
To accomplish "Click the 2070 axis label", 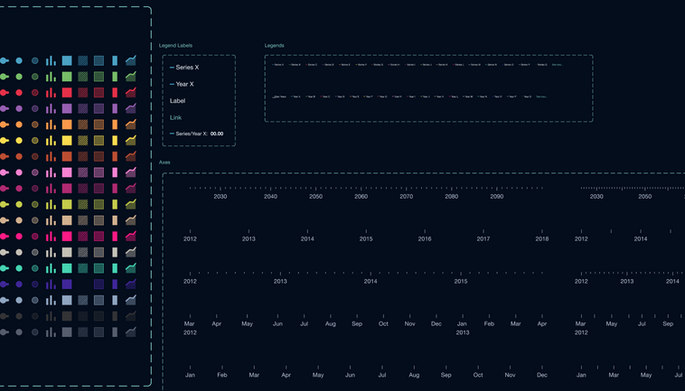I will click(406, 197).
